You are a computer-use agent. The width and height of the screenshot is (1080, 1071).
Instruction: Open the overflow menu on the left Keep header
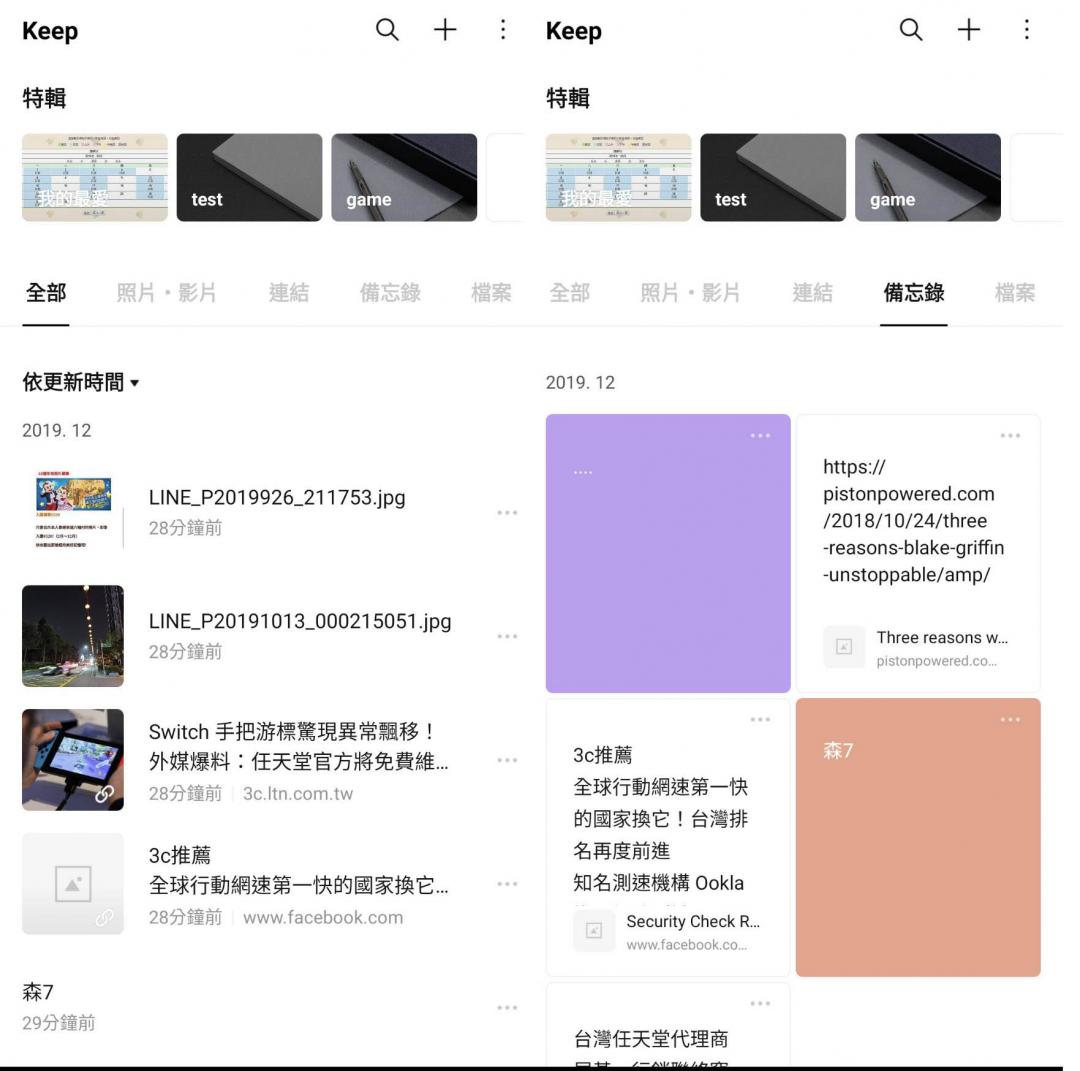point(503,30)
